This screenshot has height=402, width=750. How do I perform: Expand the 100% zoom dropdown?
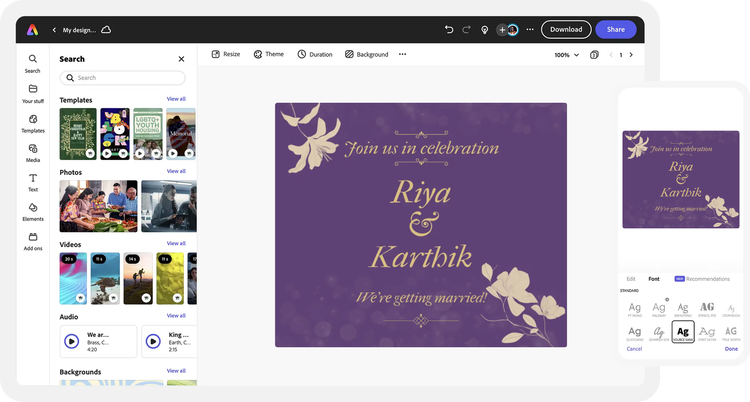[566, 55]
